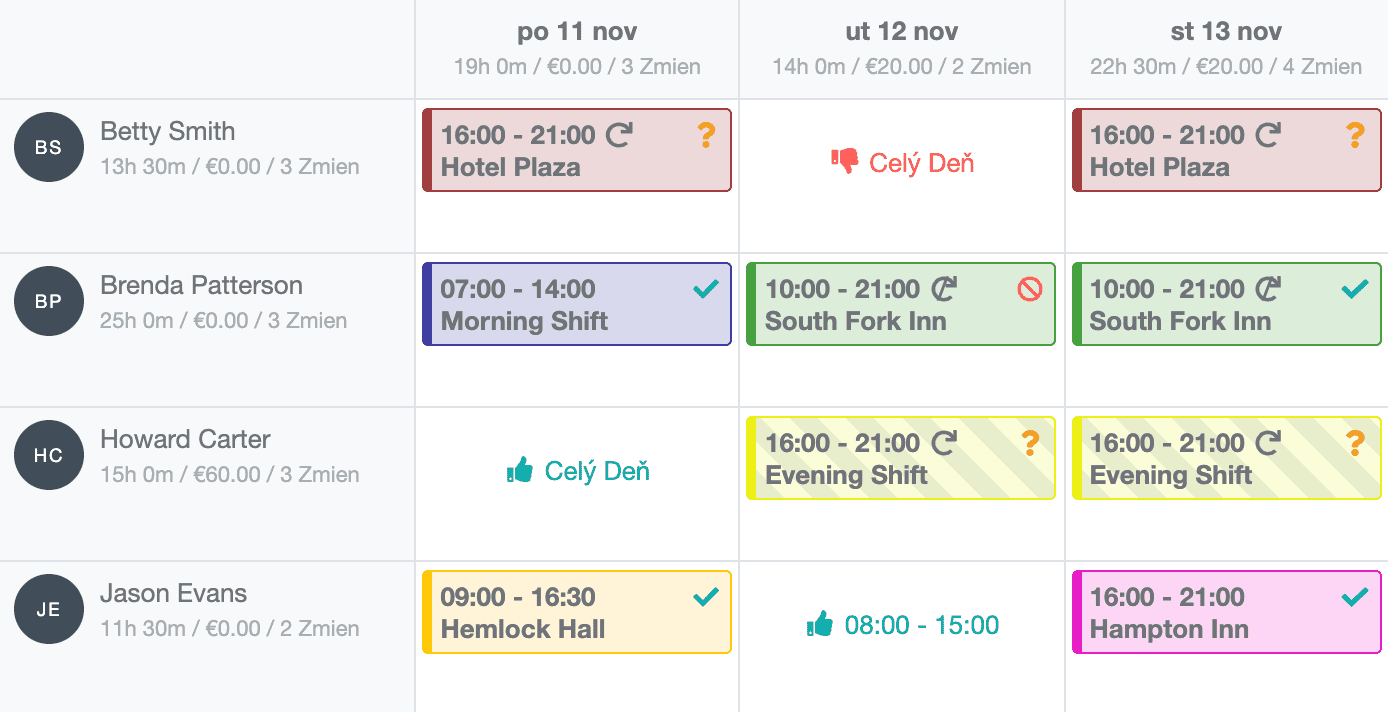Toggle the approval checkmark on Jason's Hemlock Hall shift
The width and height of the screenshot is (1388, 712).
coord(707,595)
